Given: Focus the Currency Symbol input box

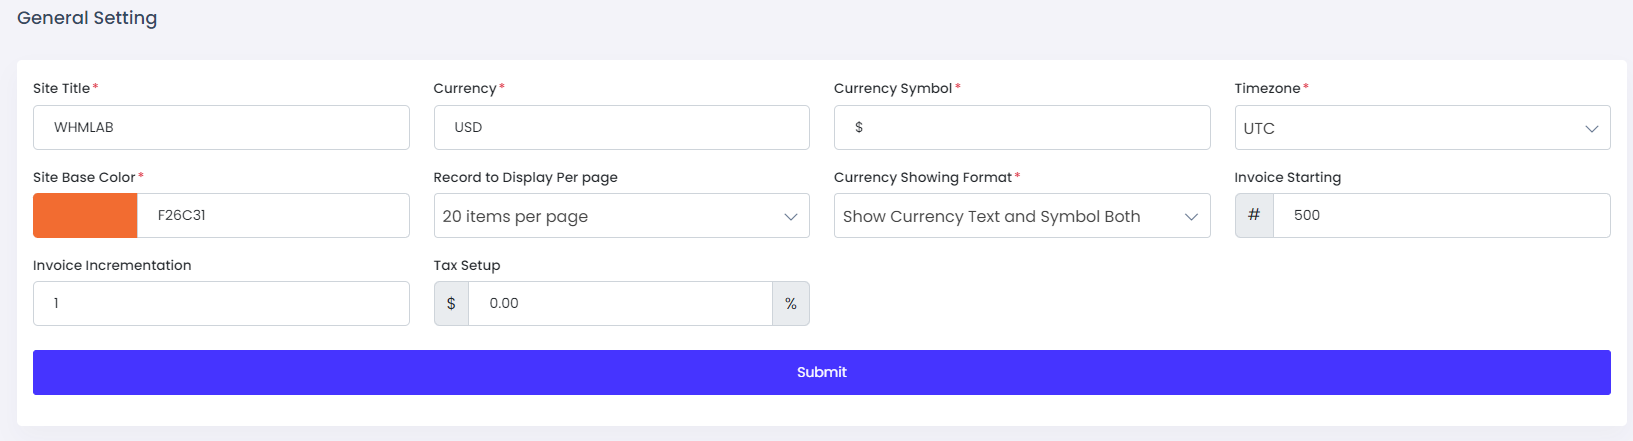Looking at the screenshot, I should click(x=1021, y=128).
